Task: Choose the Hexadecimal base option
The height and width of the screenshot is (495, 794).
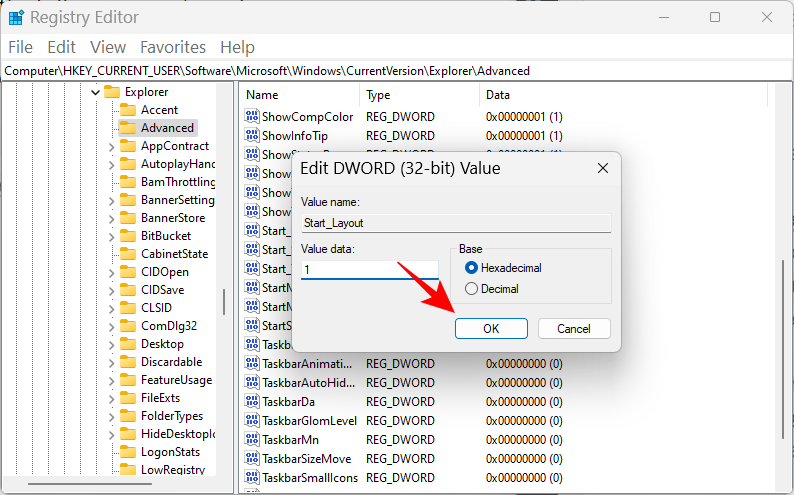Action: point(472,269)
